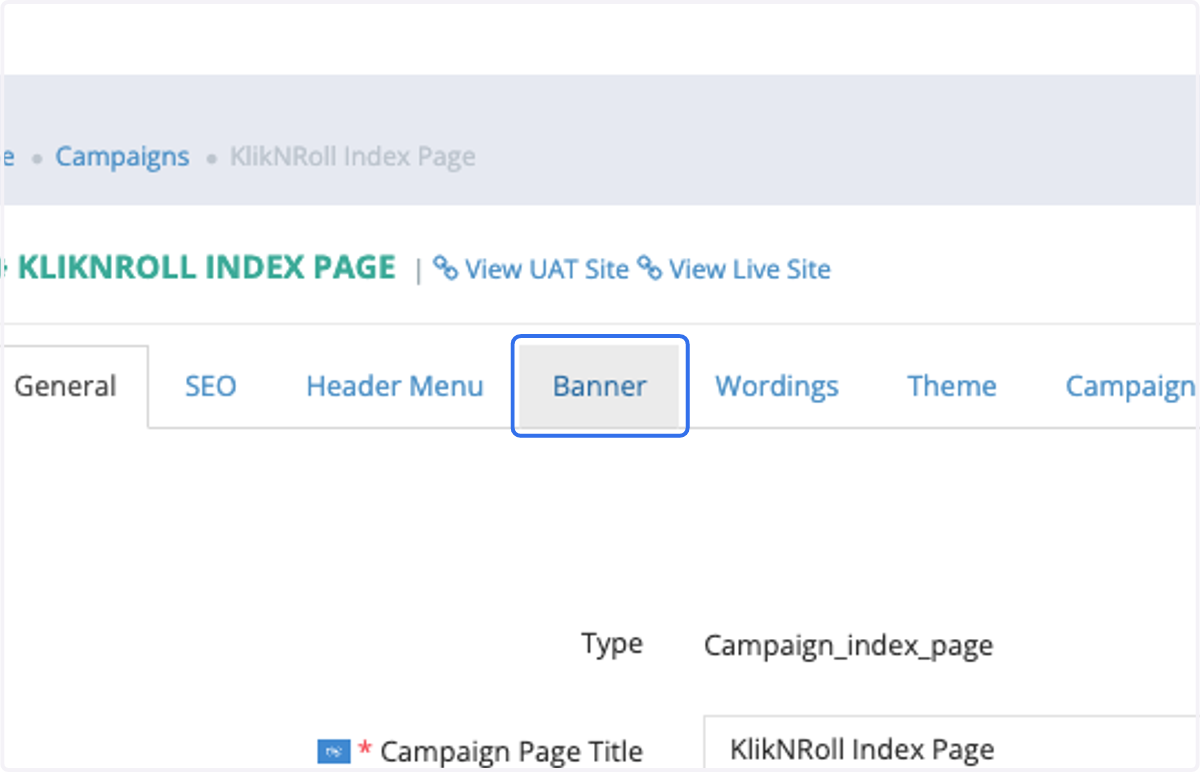This screenshot has width=1200, height=772.
Task: Open the Theme tab
Action: point(952,386)
